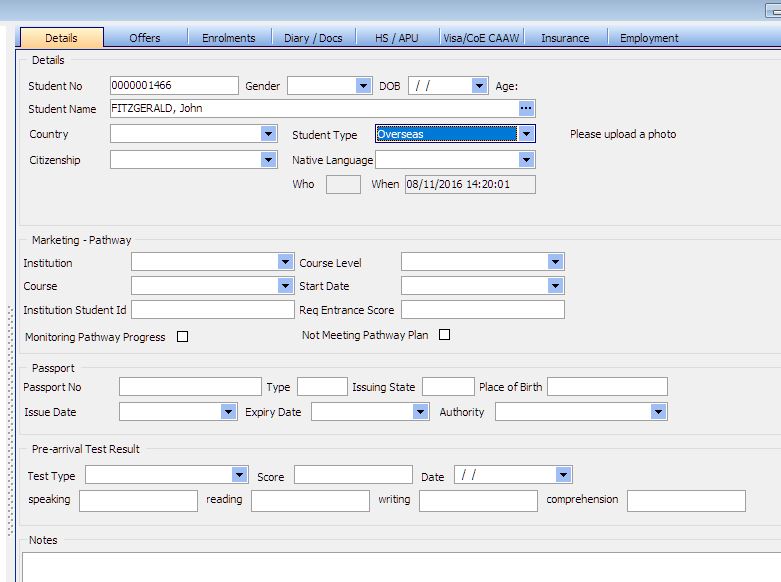This screenshot has width=781, height=582.
Task: Enable Not Meeting Pathway Plan checkbox
Action: [x=445, y=335]
